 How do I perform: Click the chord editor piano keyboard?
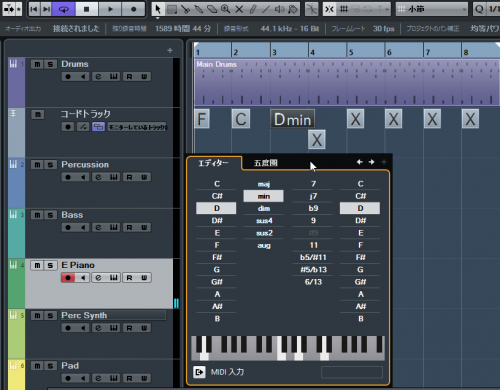click(x=288, y=348)
